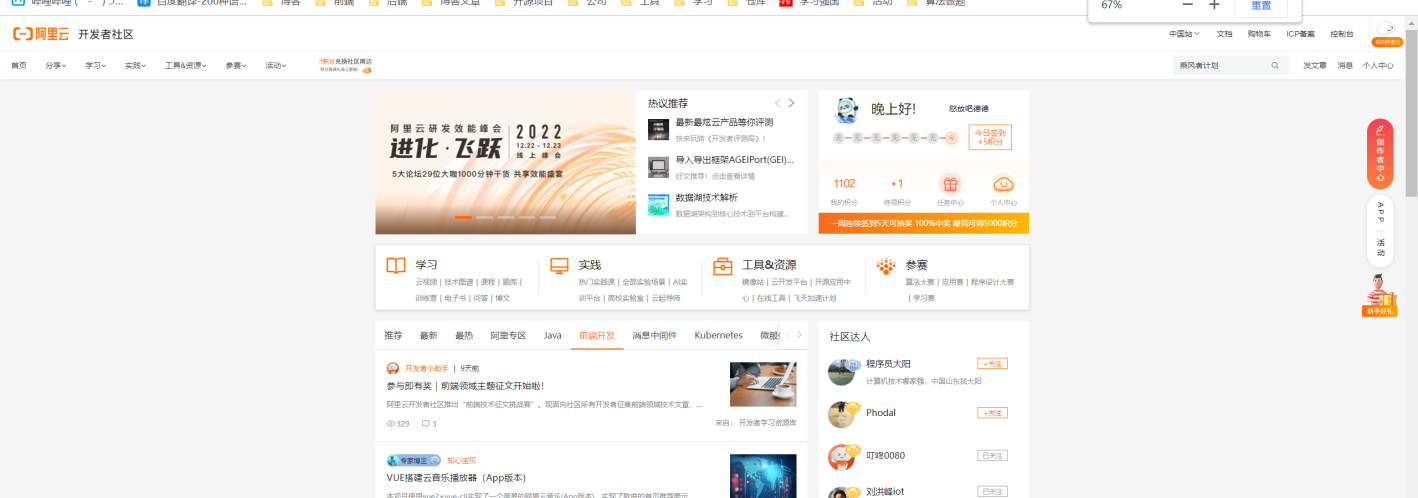The height and width of the screenshot is (498, 1418).
Task: Switch to the 消息中间件 tab
Action: click(655, 336)
